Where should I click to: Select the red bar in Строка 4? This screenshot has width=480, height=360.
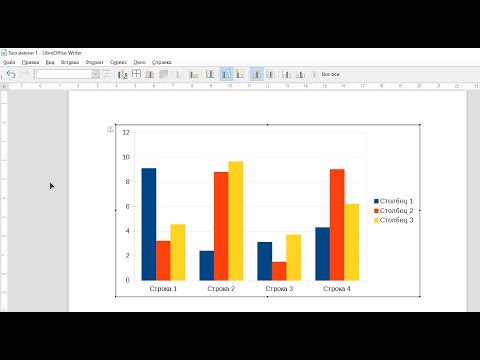[337, 225]
